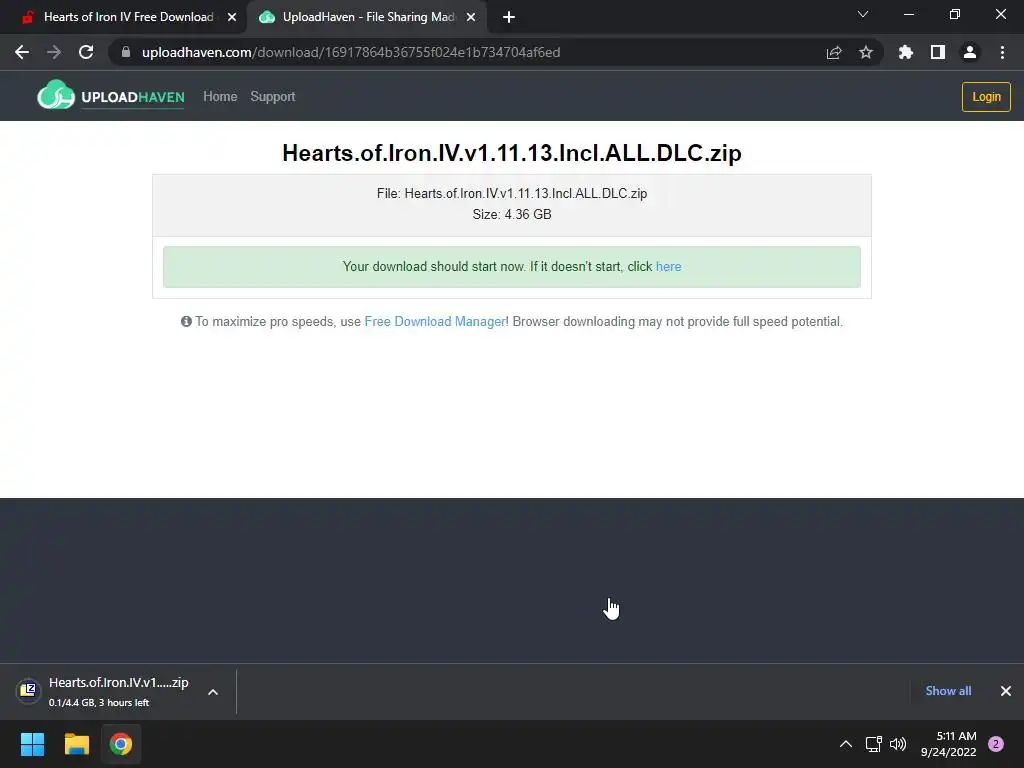Open the downloading zip file item
Image resolution: width=1024 pixels, height=768 pixels.
pyautogui.click(x=118, y=691)
